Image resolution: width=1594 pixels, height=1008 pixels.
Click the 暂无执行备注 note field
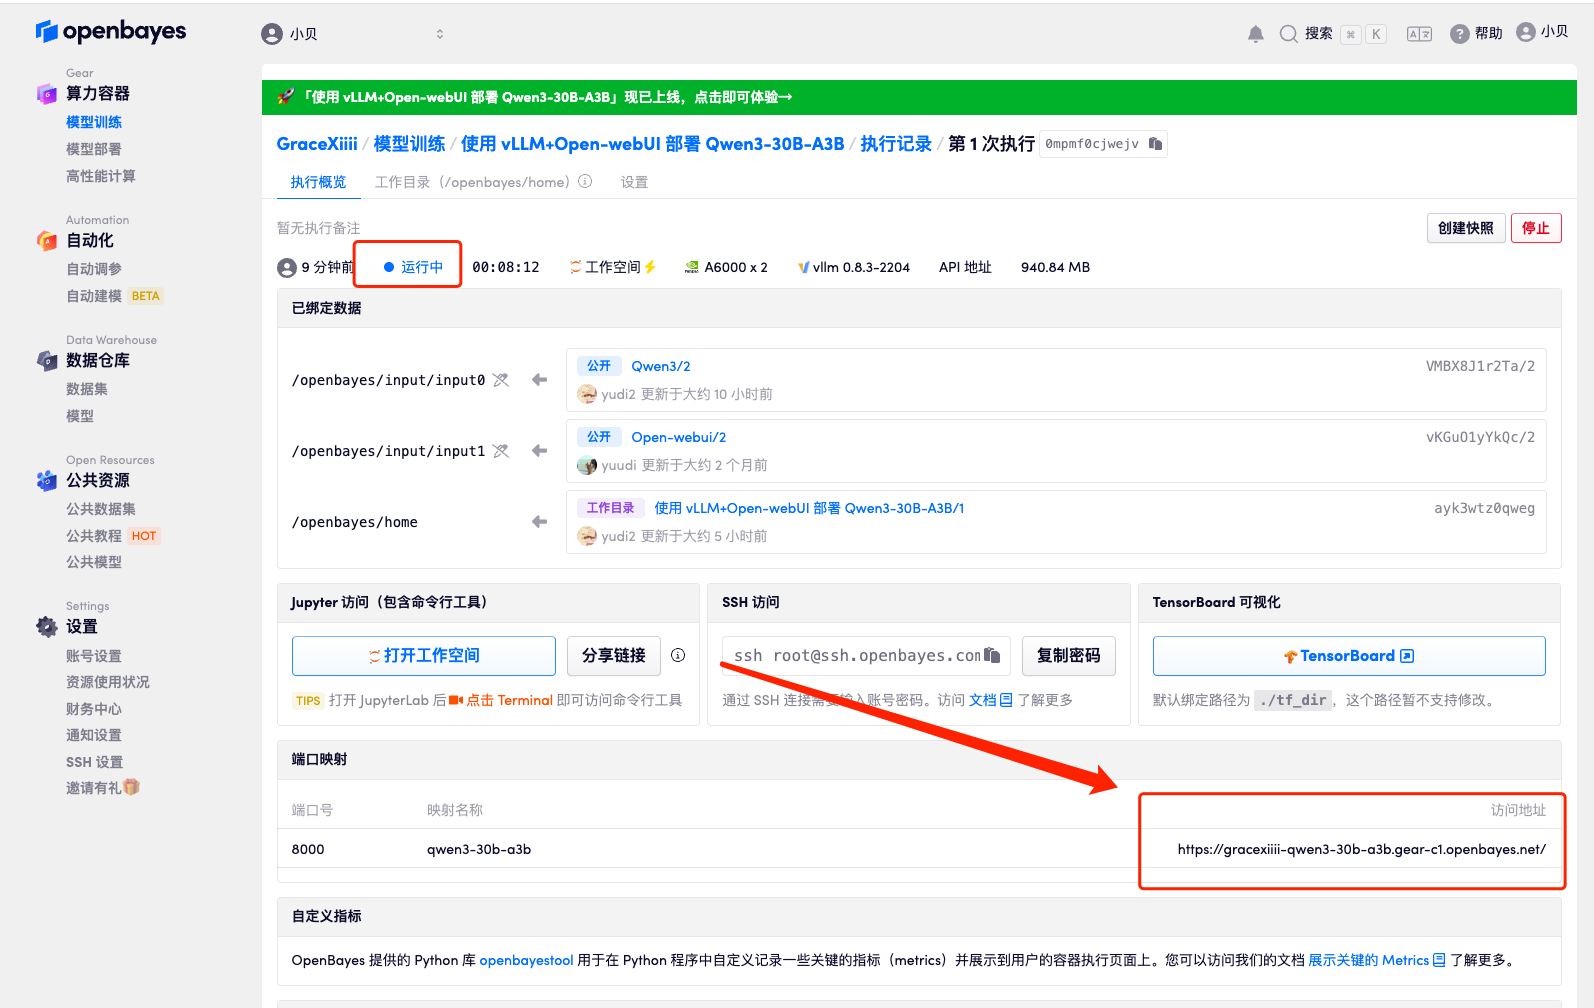point(319,228)
